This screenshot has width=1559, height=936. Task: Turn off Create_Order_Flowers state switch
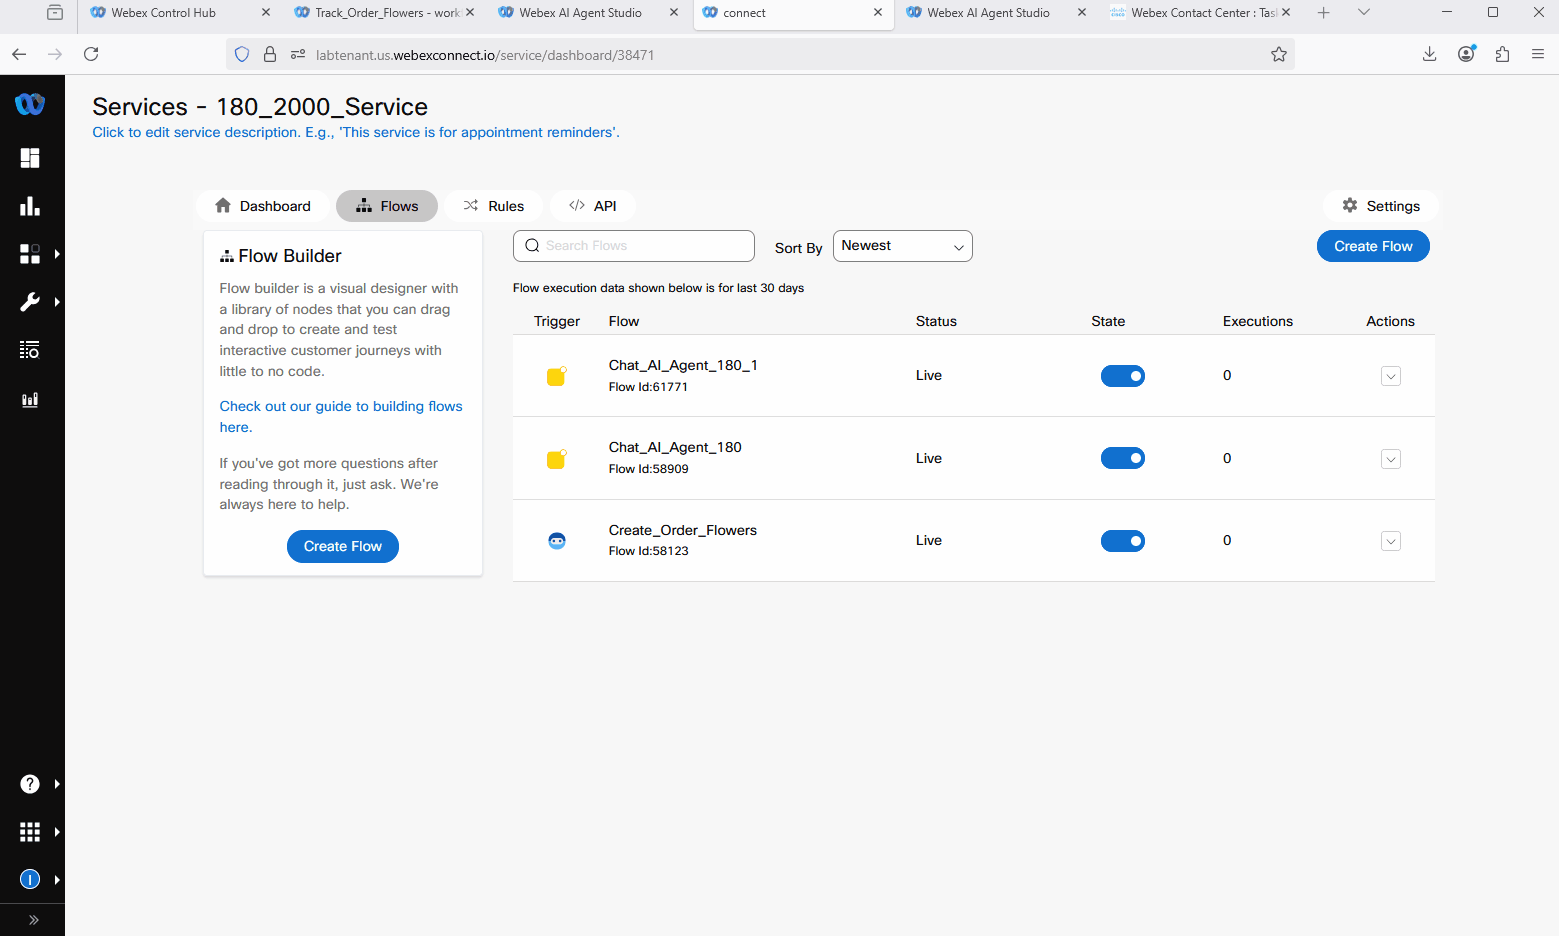pyautogui.click(x=1122, y=541)
